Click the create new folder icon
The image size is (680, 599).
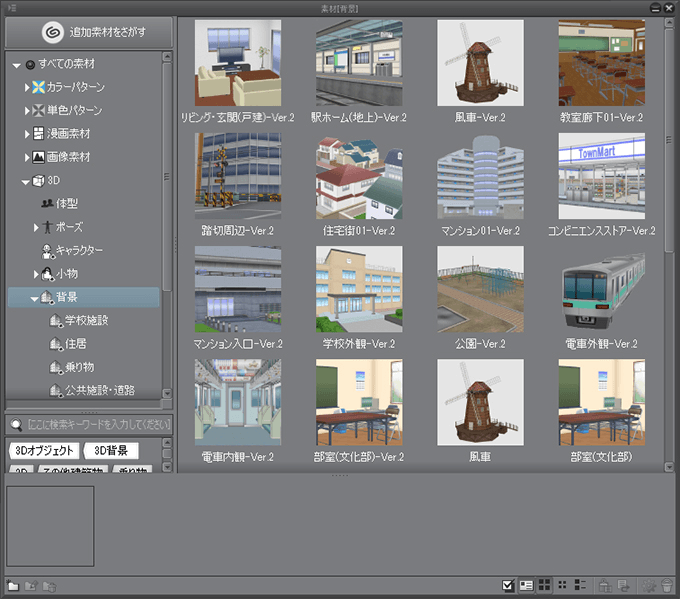pyautogui.click(x=13, y=585)
